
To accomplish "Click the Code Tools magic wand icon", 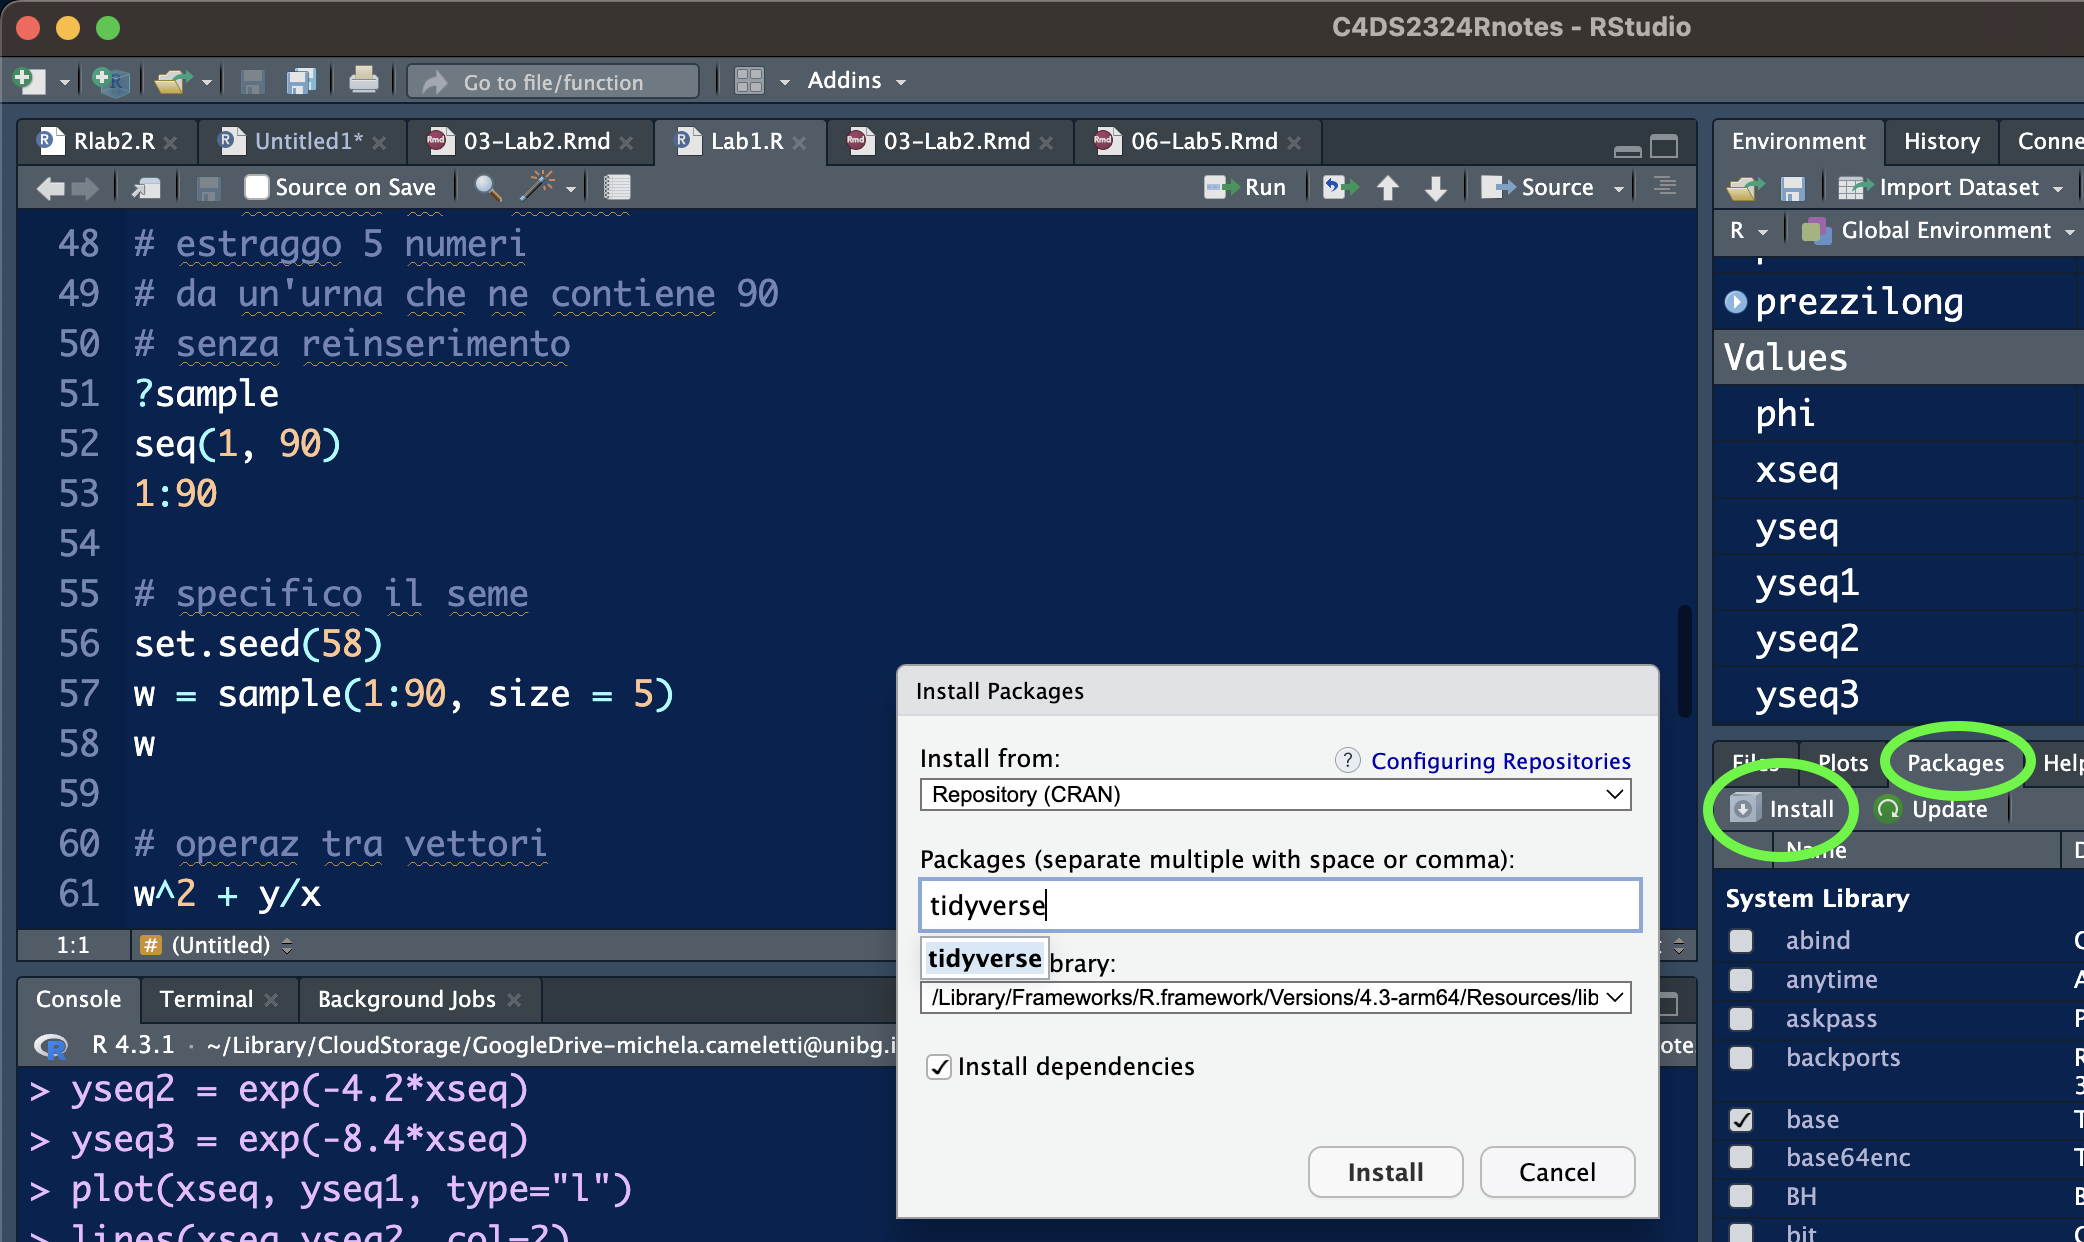I will pyautogui.click(x=538, y=185).
